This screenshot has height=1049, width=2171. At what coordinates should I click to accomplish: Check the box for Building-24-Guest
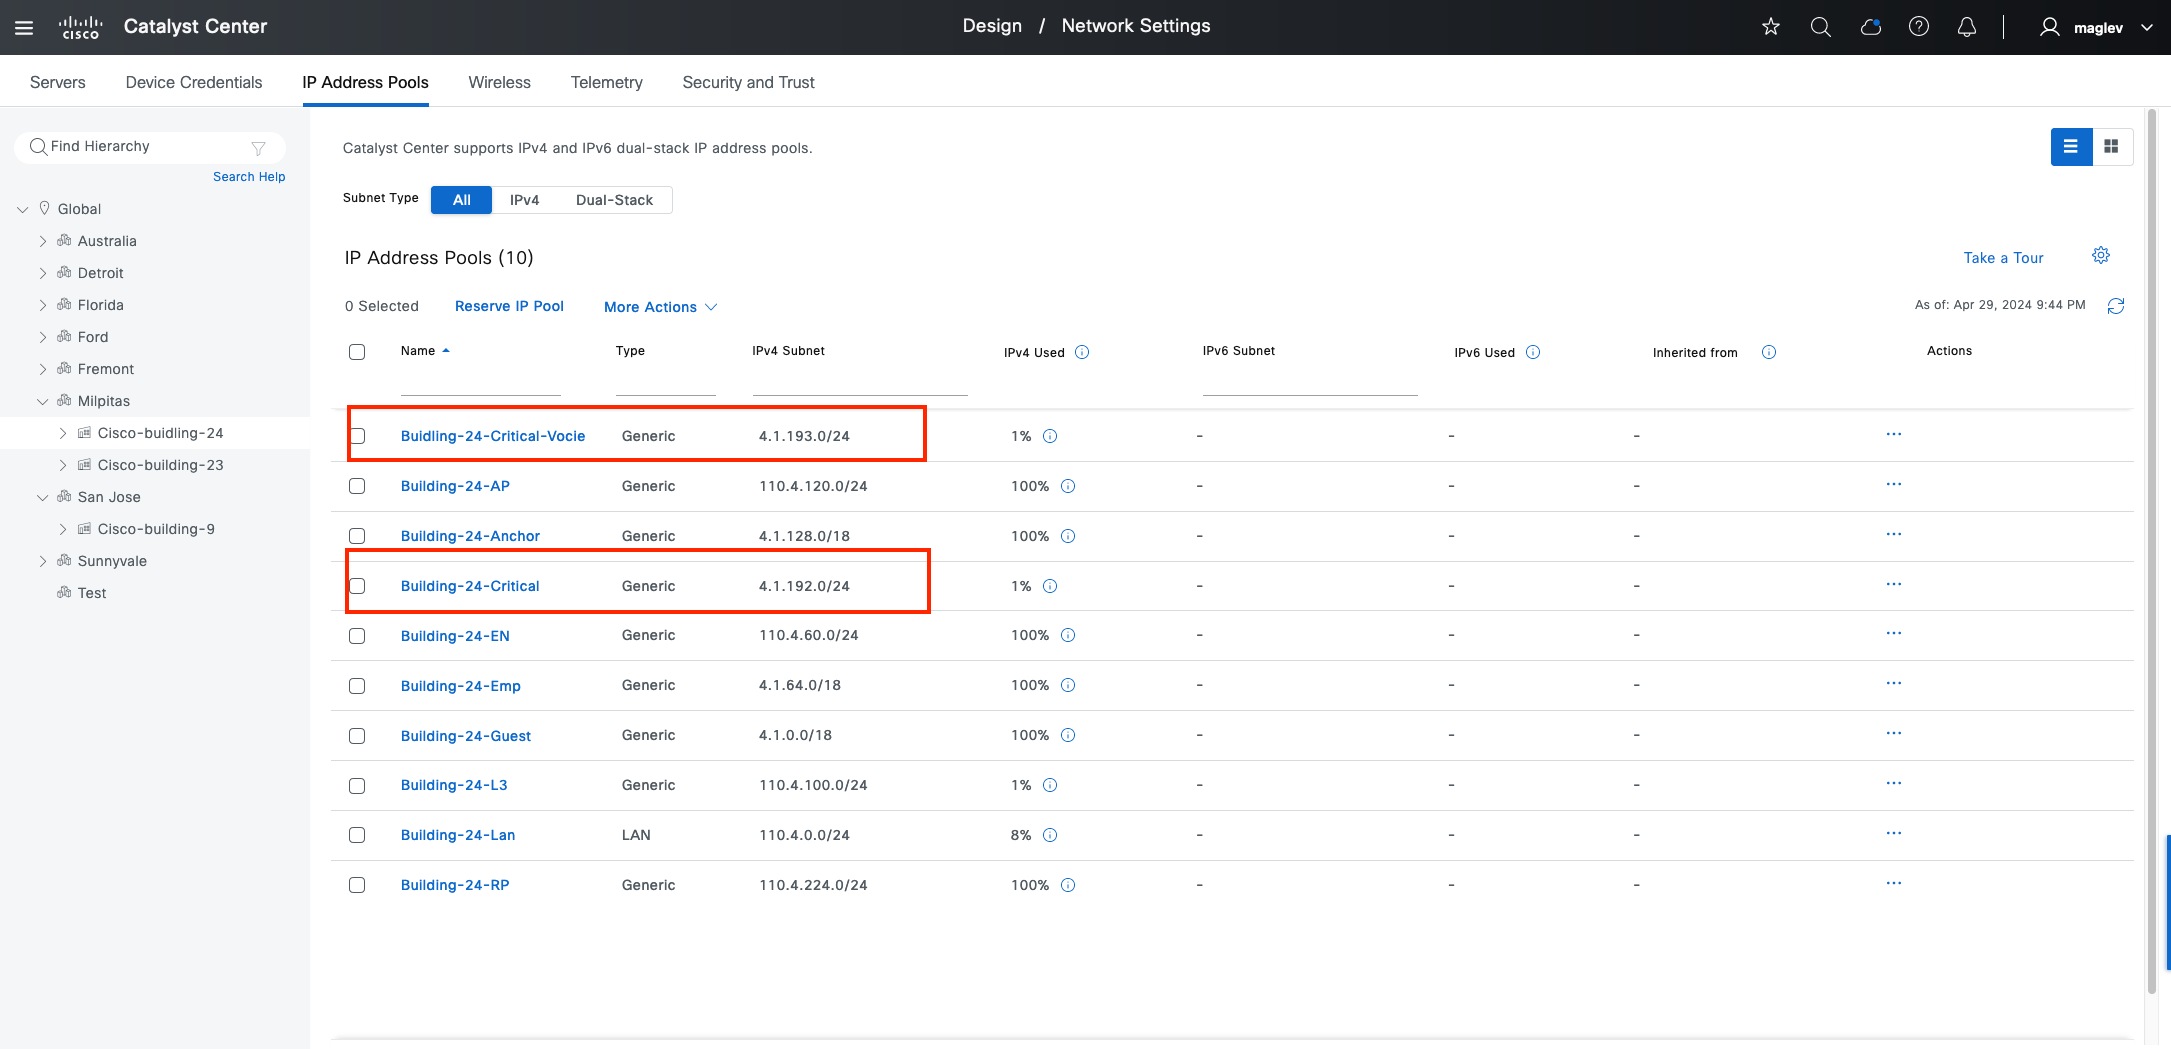point(357,736)
